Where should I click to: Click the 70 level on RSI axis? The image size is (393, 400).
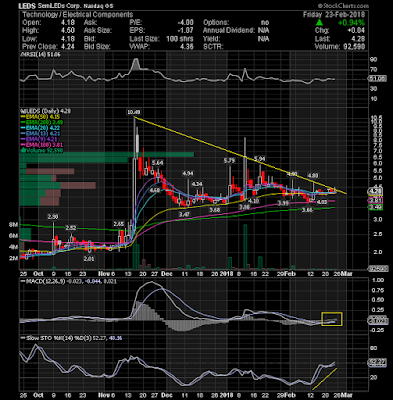[373, 70]
